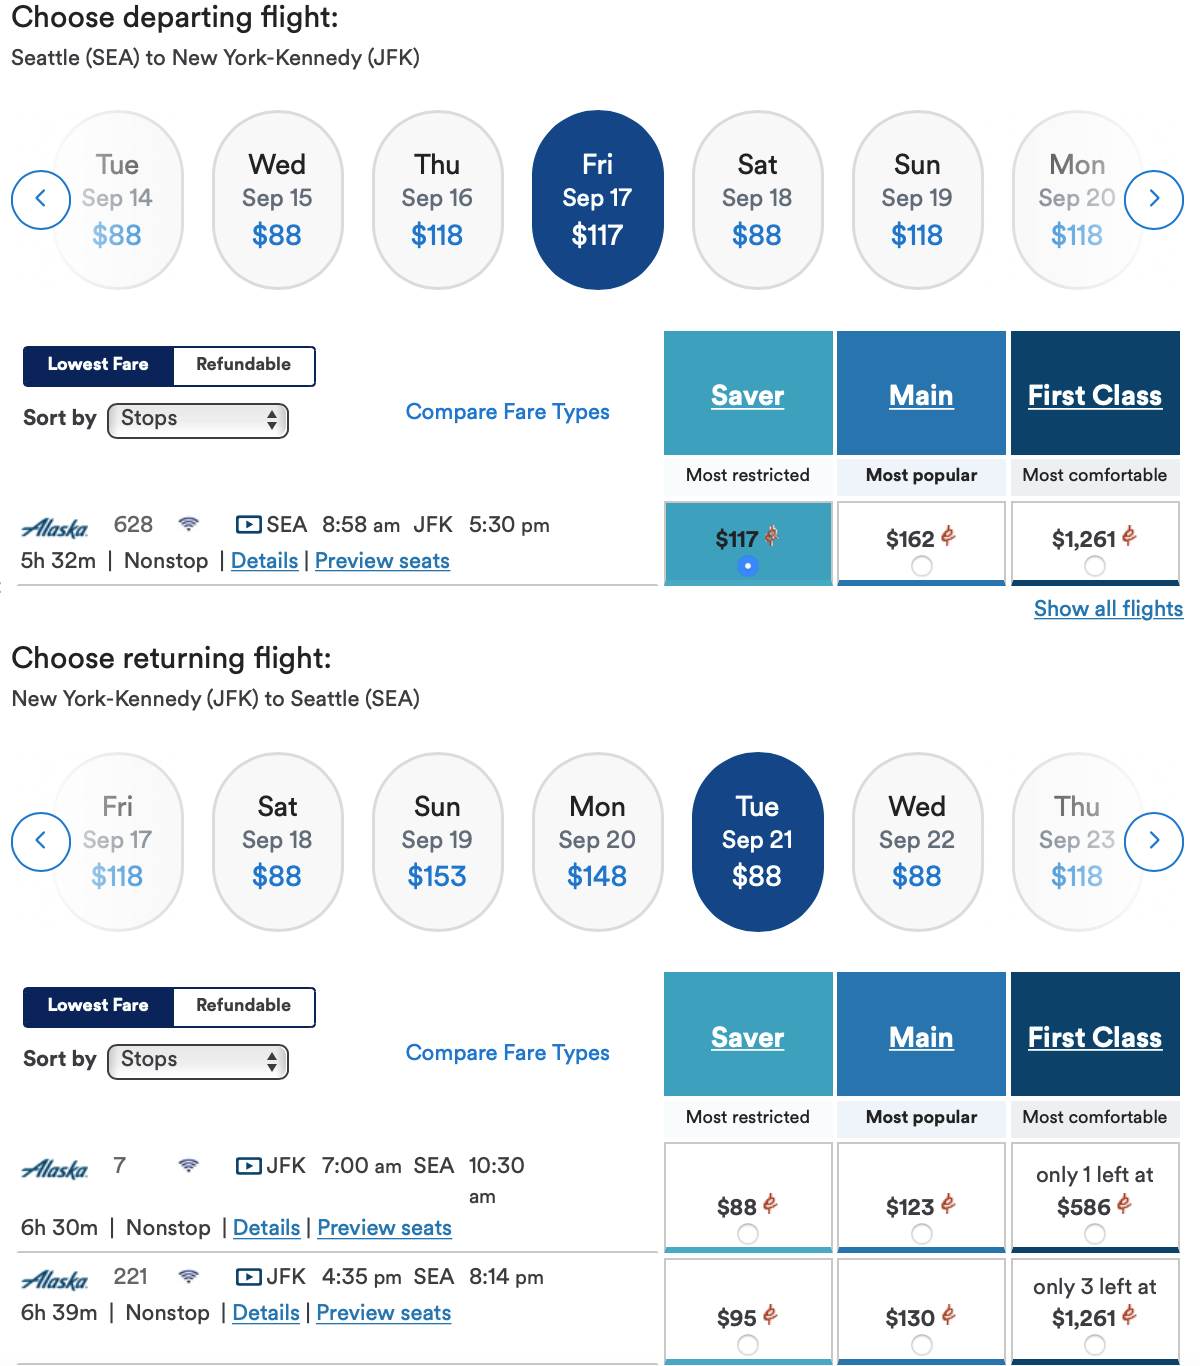Click the left arrow for earlier departure dates
The width and height of the screenshot is (1200, 1366).
[x=41, y=199]
